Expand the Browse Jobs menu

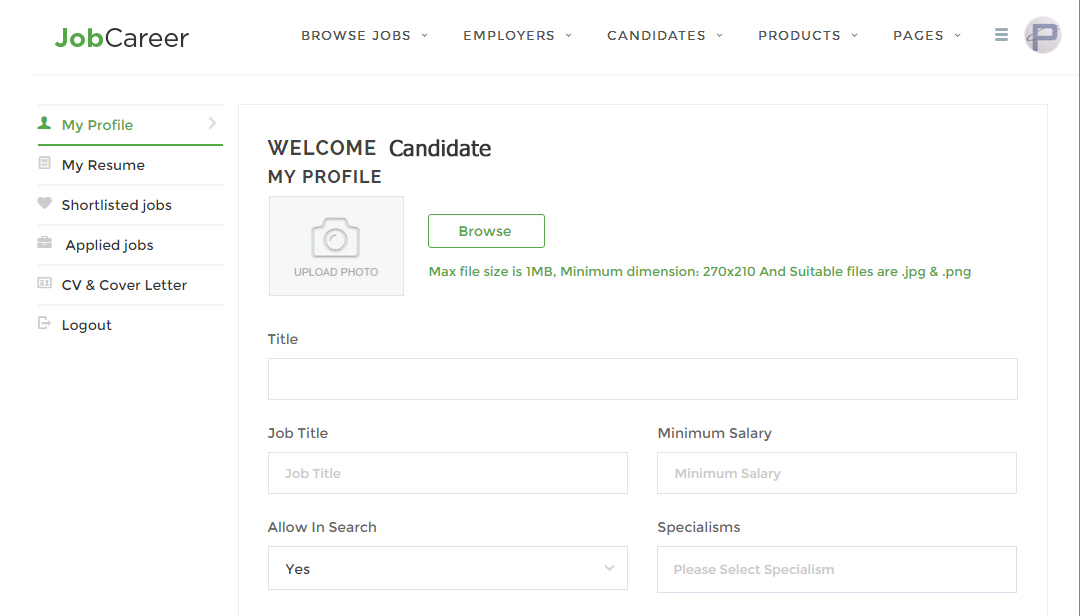pyautogui.click(x=364, y=36)
